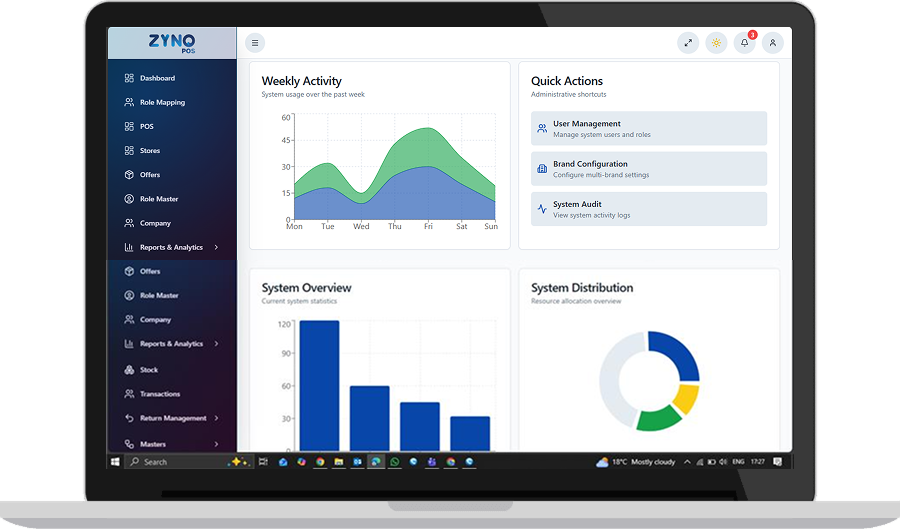The image size is (900, 529).
Task: Open WhatsApp from the taskbar
Action: click(x=394, y=462)
